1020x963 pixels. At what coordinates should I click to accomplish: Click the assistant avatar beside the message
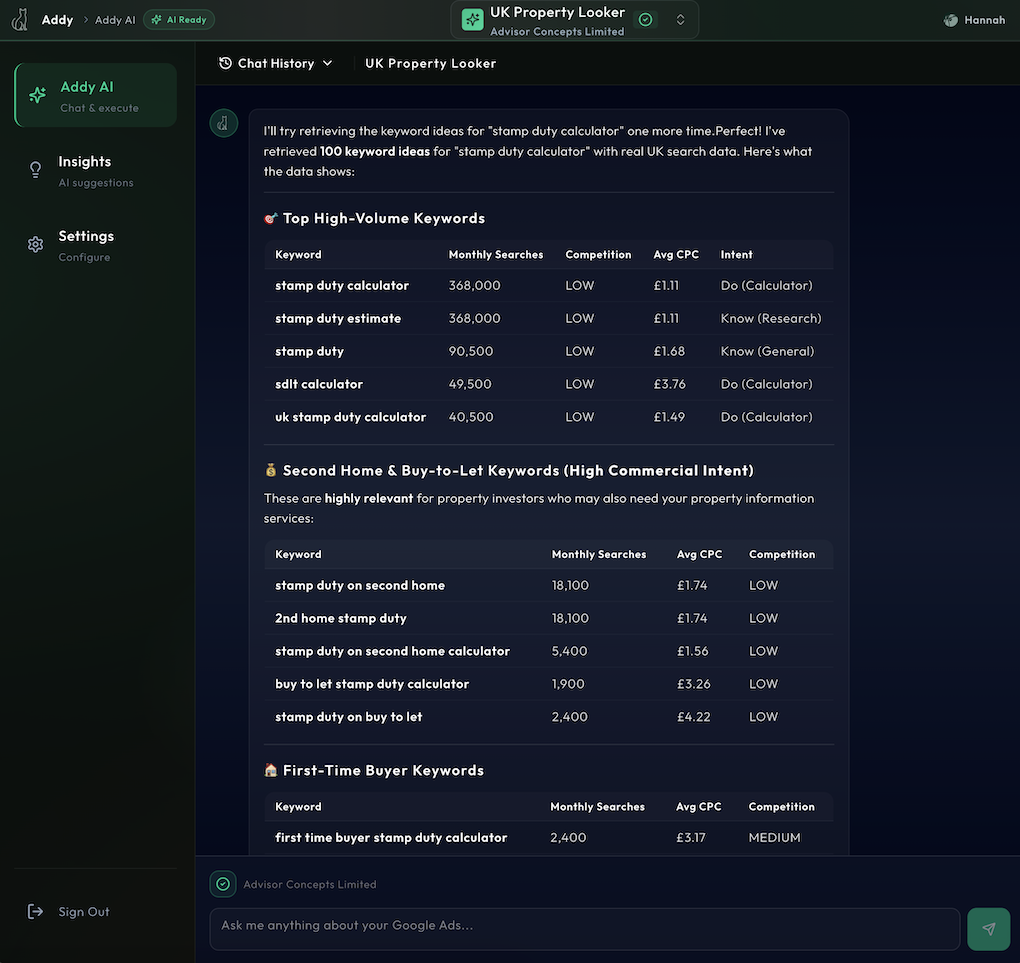[223, 123]
